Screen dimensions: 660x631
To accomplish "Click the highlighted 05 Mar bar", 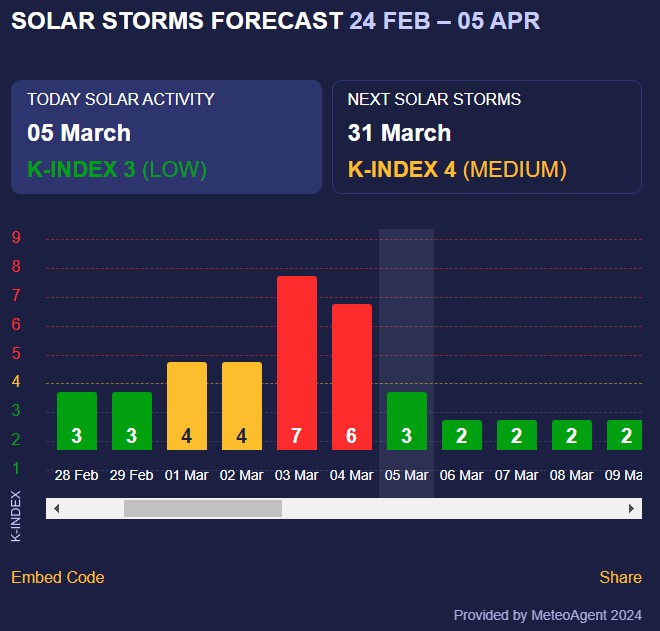I will point(407,420).
